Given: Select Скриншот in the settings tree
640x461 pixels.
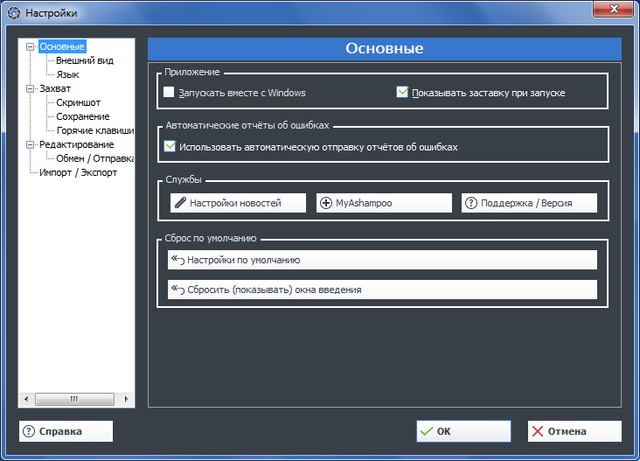Looking at the screenshot, I should (78, 102).
